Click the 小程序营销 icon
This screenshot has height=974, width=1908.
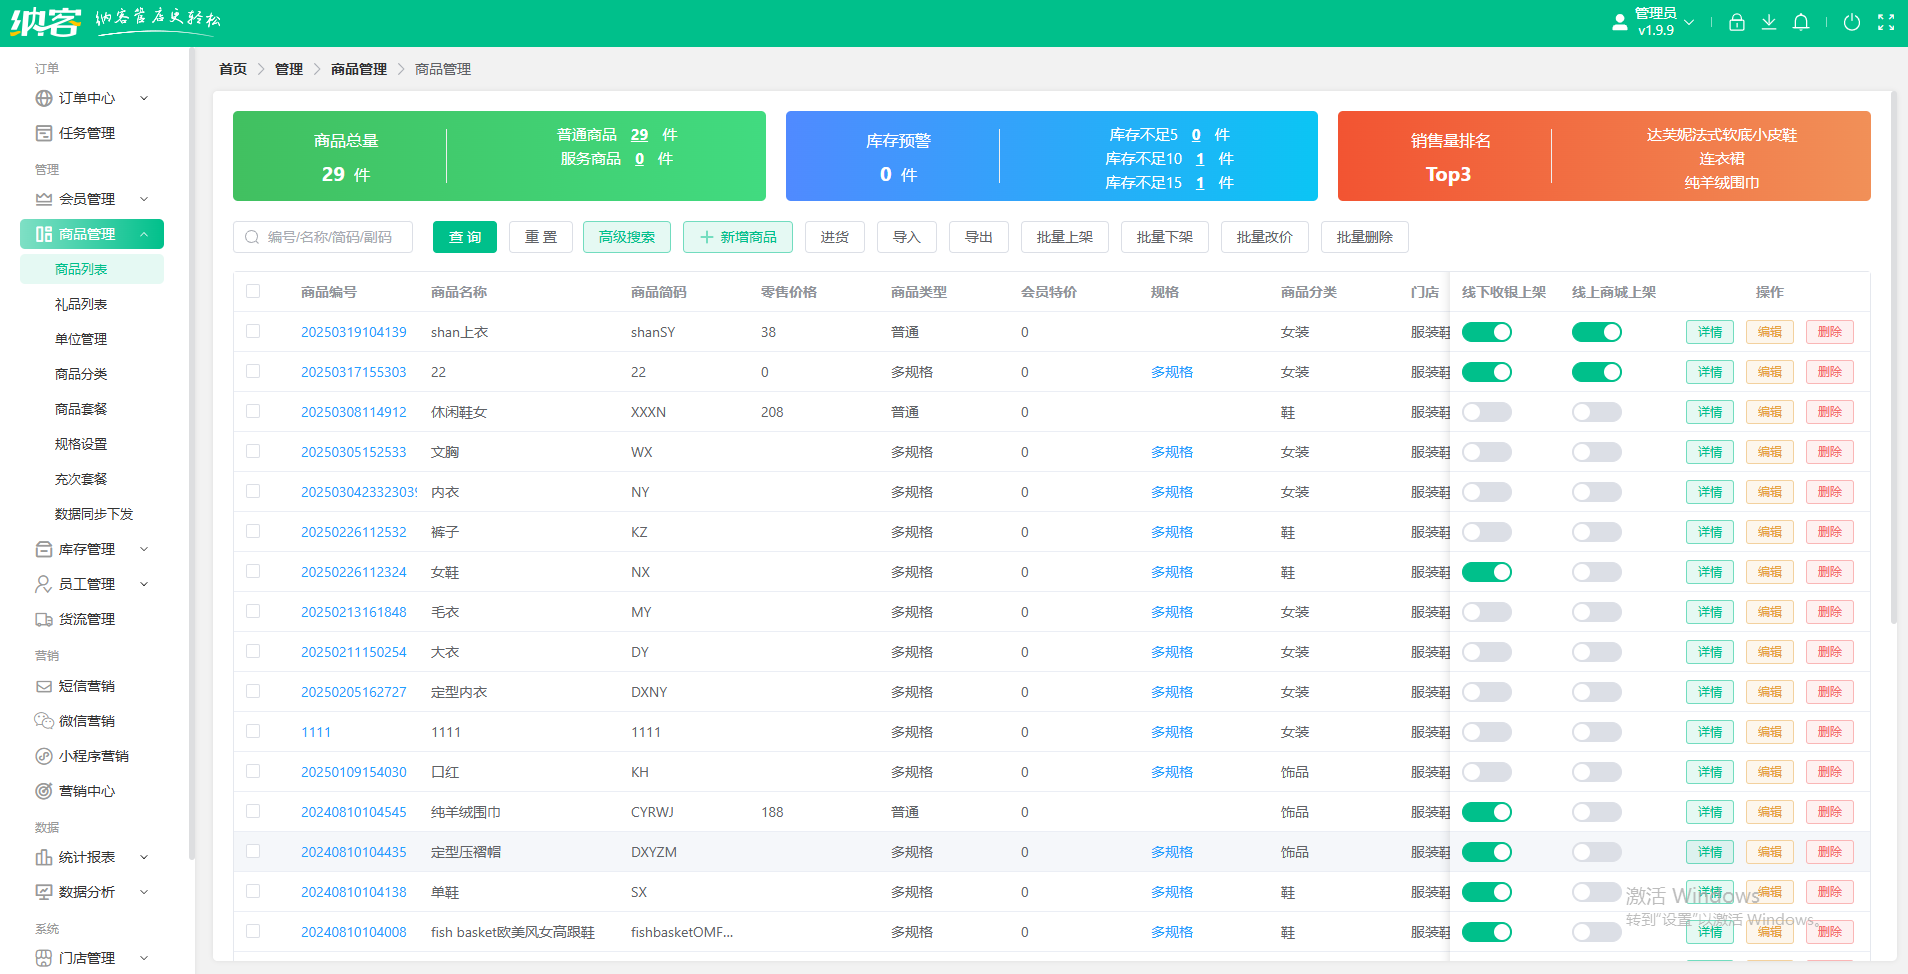(x=44, y=756)
